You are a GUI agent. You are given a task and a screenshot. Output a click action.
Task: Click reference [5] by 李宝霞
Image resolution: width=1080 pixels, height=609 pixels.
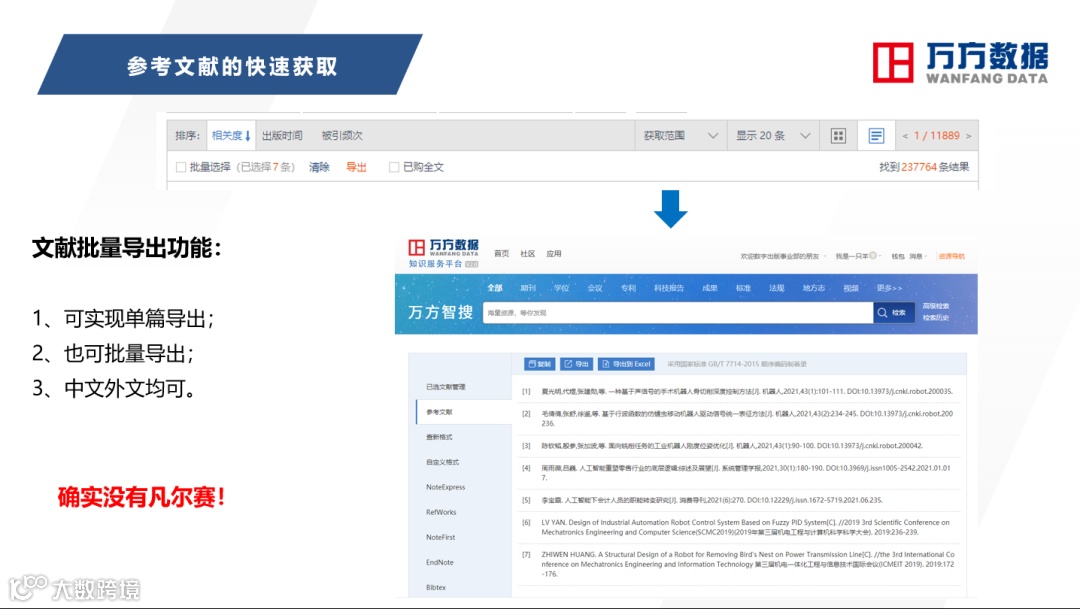click(x=712, y=500)
